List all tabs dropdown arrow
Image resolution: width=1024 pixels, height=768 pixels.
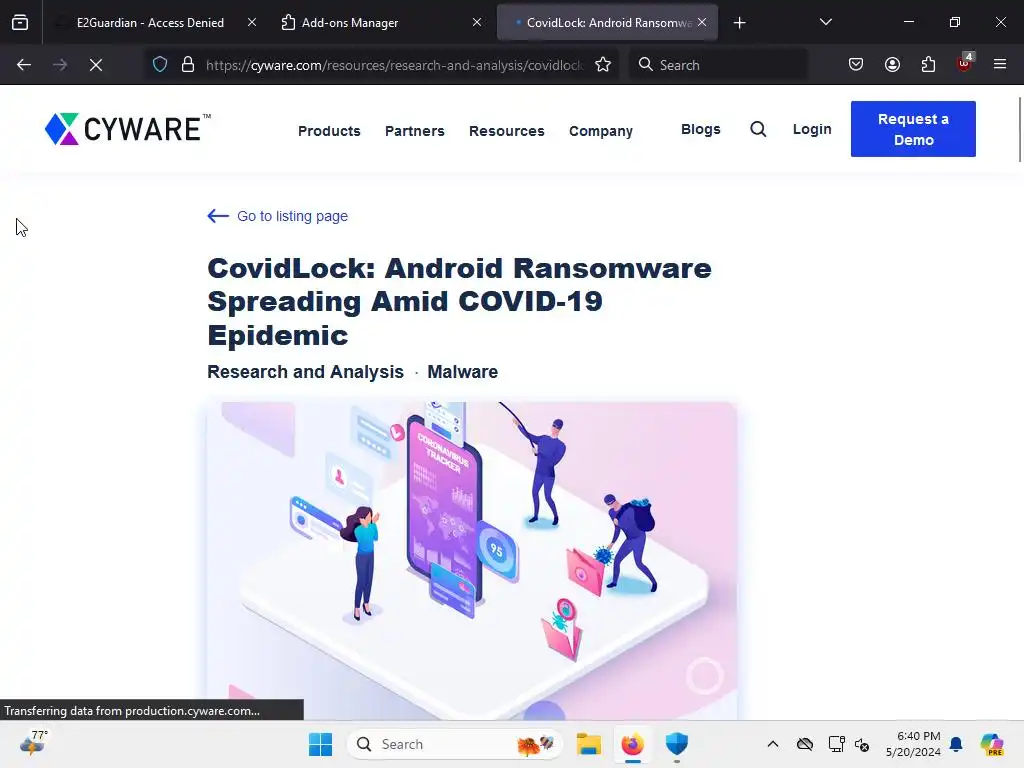825,22
